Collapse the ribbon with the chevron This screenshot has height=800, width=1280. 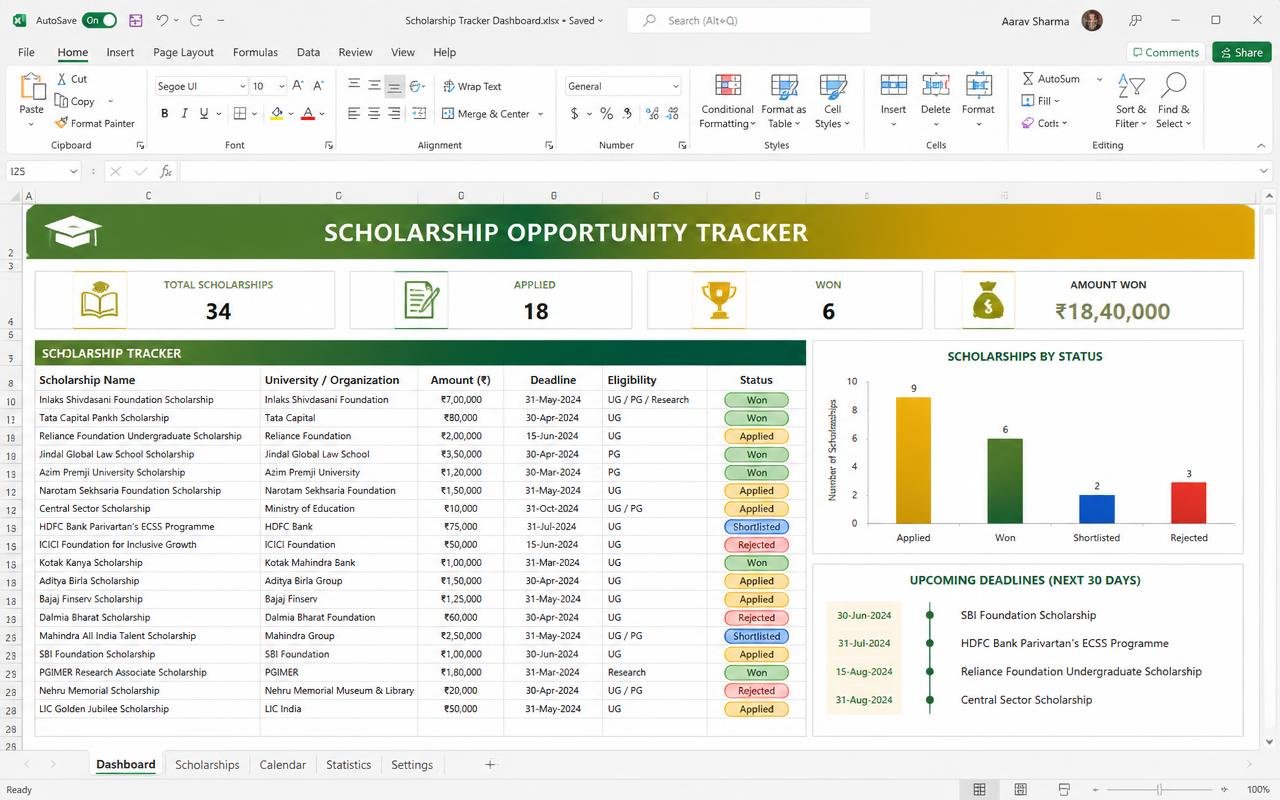tap(1260, 146)
